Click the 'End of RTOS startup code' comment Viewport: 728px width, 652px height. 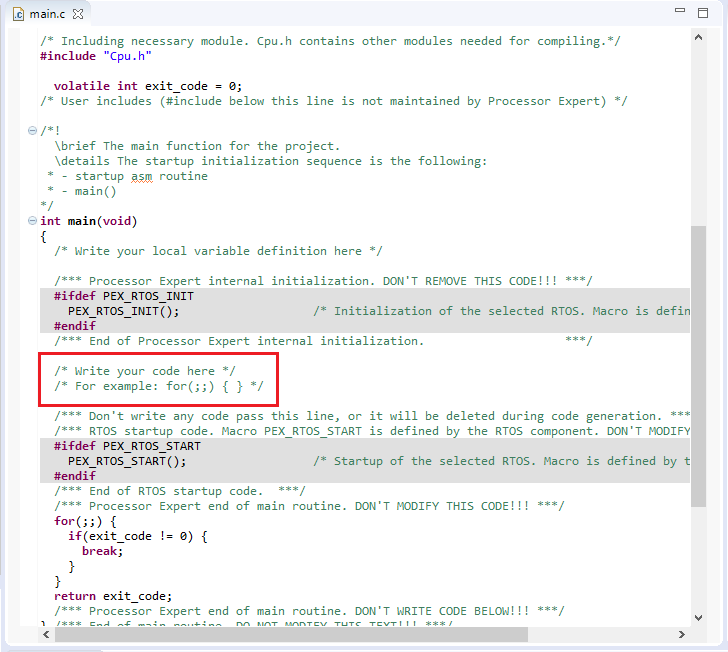click(x=180, y=491)
